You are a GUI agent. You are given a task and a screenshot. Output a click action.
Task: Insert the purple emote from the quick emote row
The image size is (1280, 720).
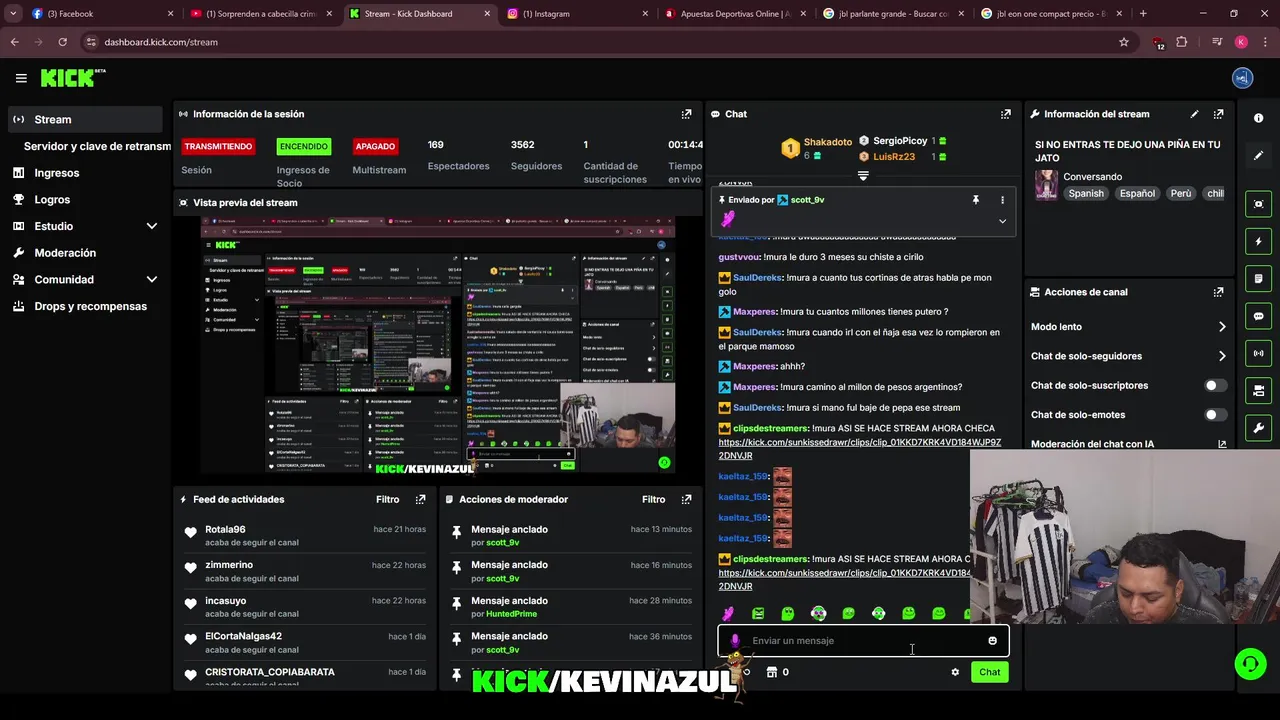click(x=728, y=613)
